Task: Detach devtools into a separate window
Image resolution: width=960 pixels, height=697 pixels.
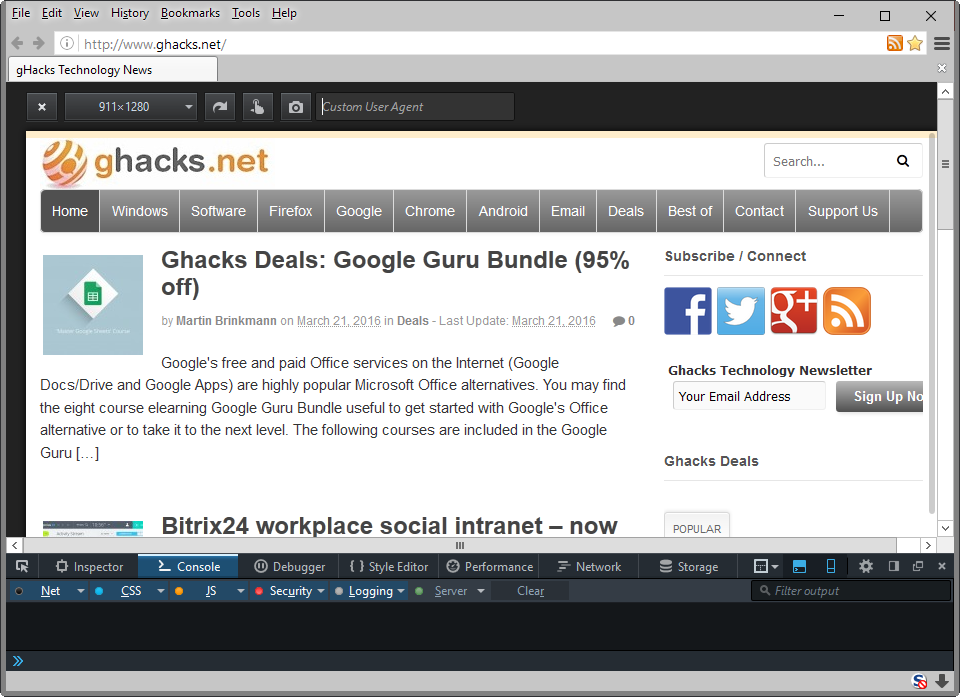Action: click(918, 566)
